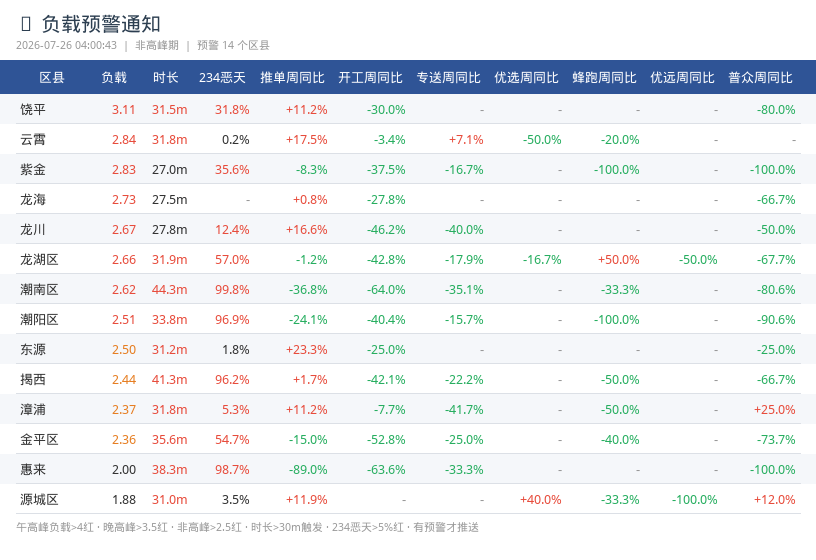Click the 优远周同比 column header

682,78
